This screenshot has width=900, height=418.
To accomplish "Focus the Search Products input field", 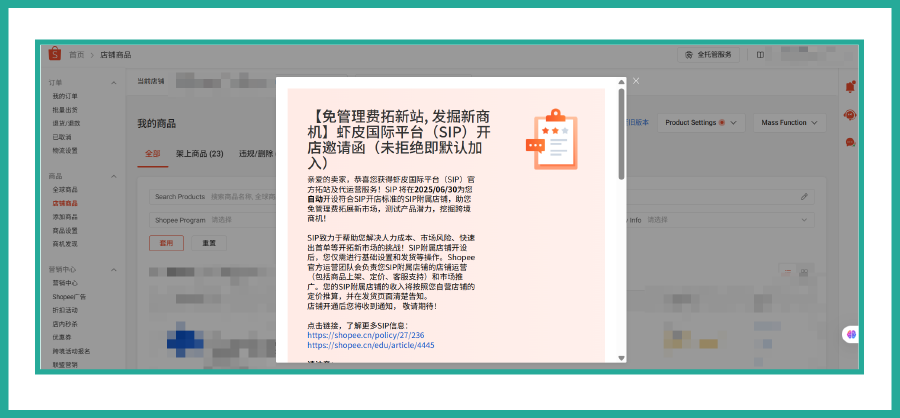I will (212, 197).
